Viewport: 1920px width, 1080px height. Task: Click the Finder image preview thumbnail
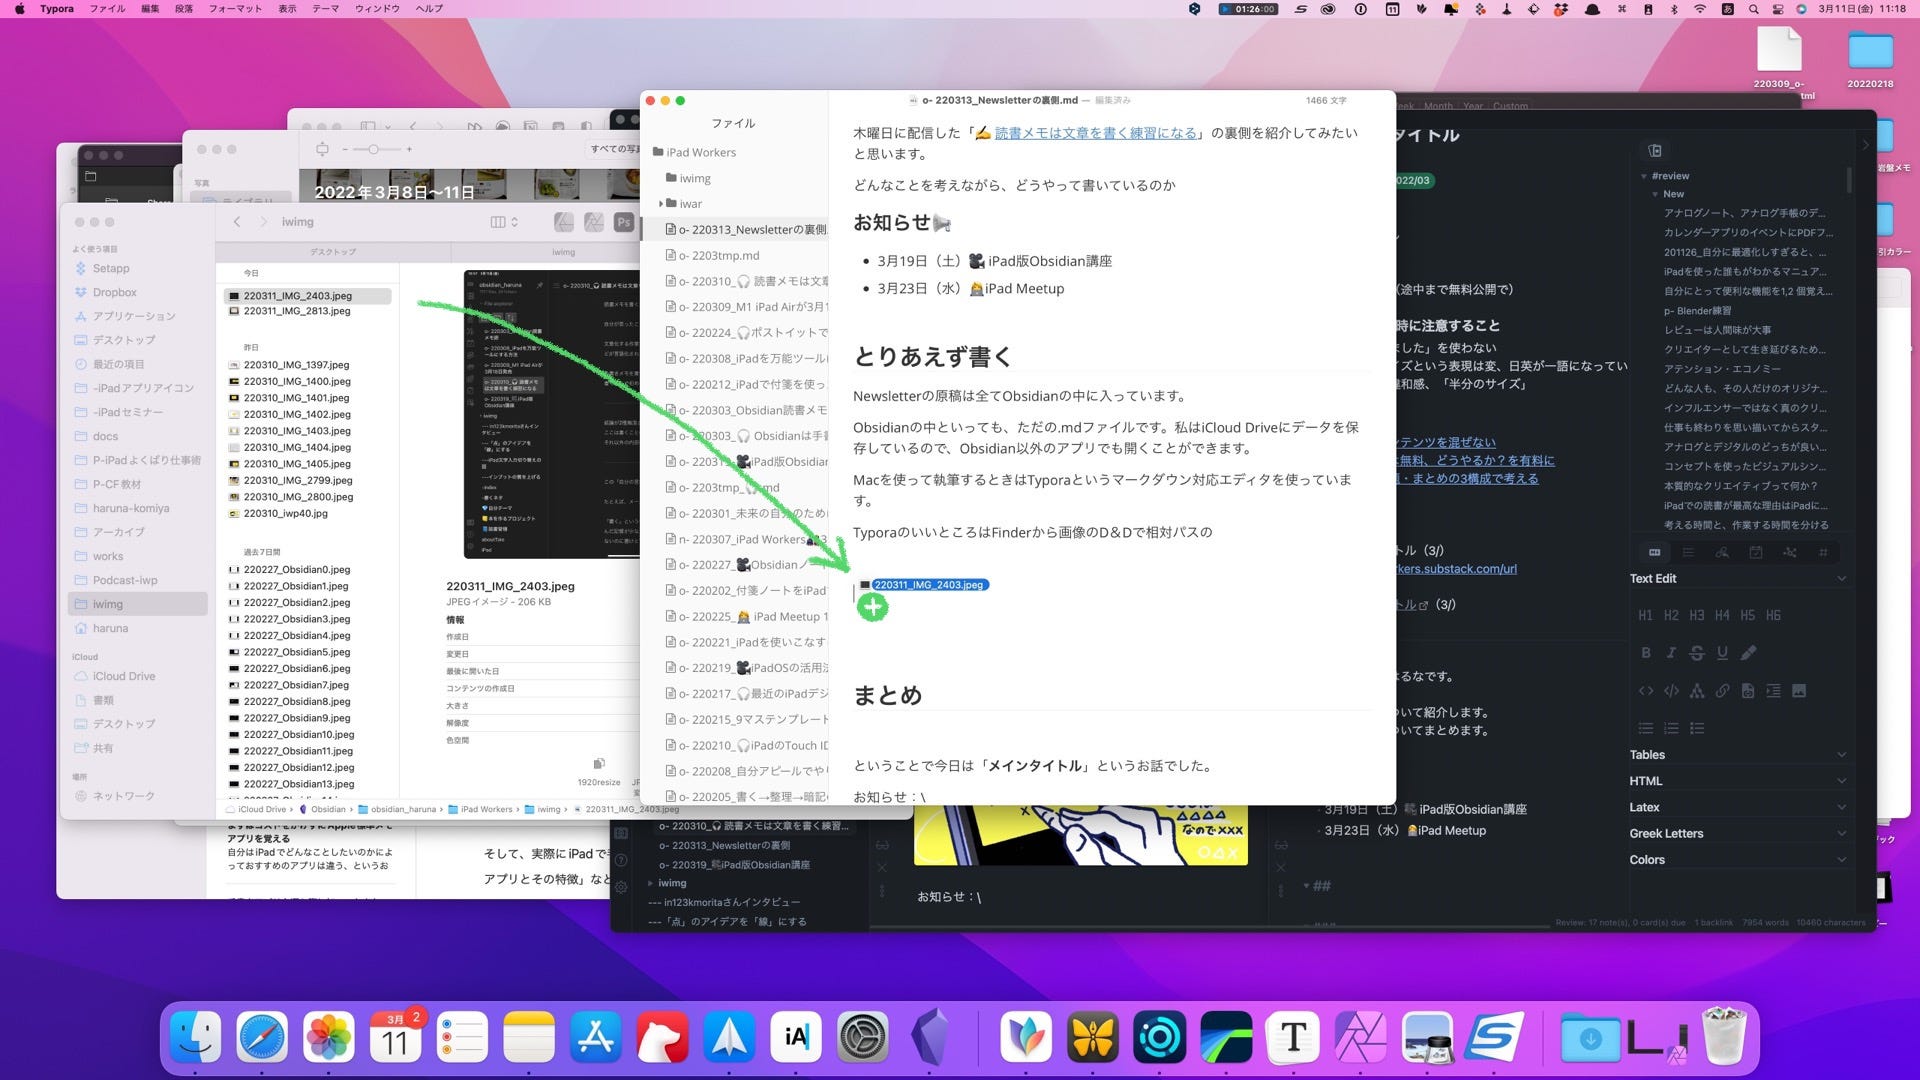[x=553, y=414]
